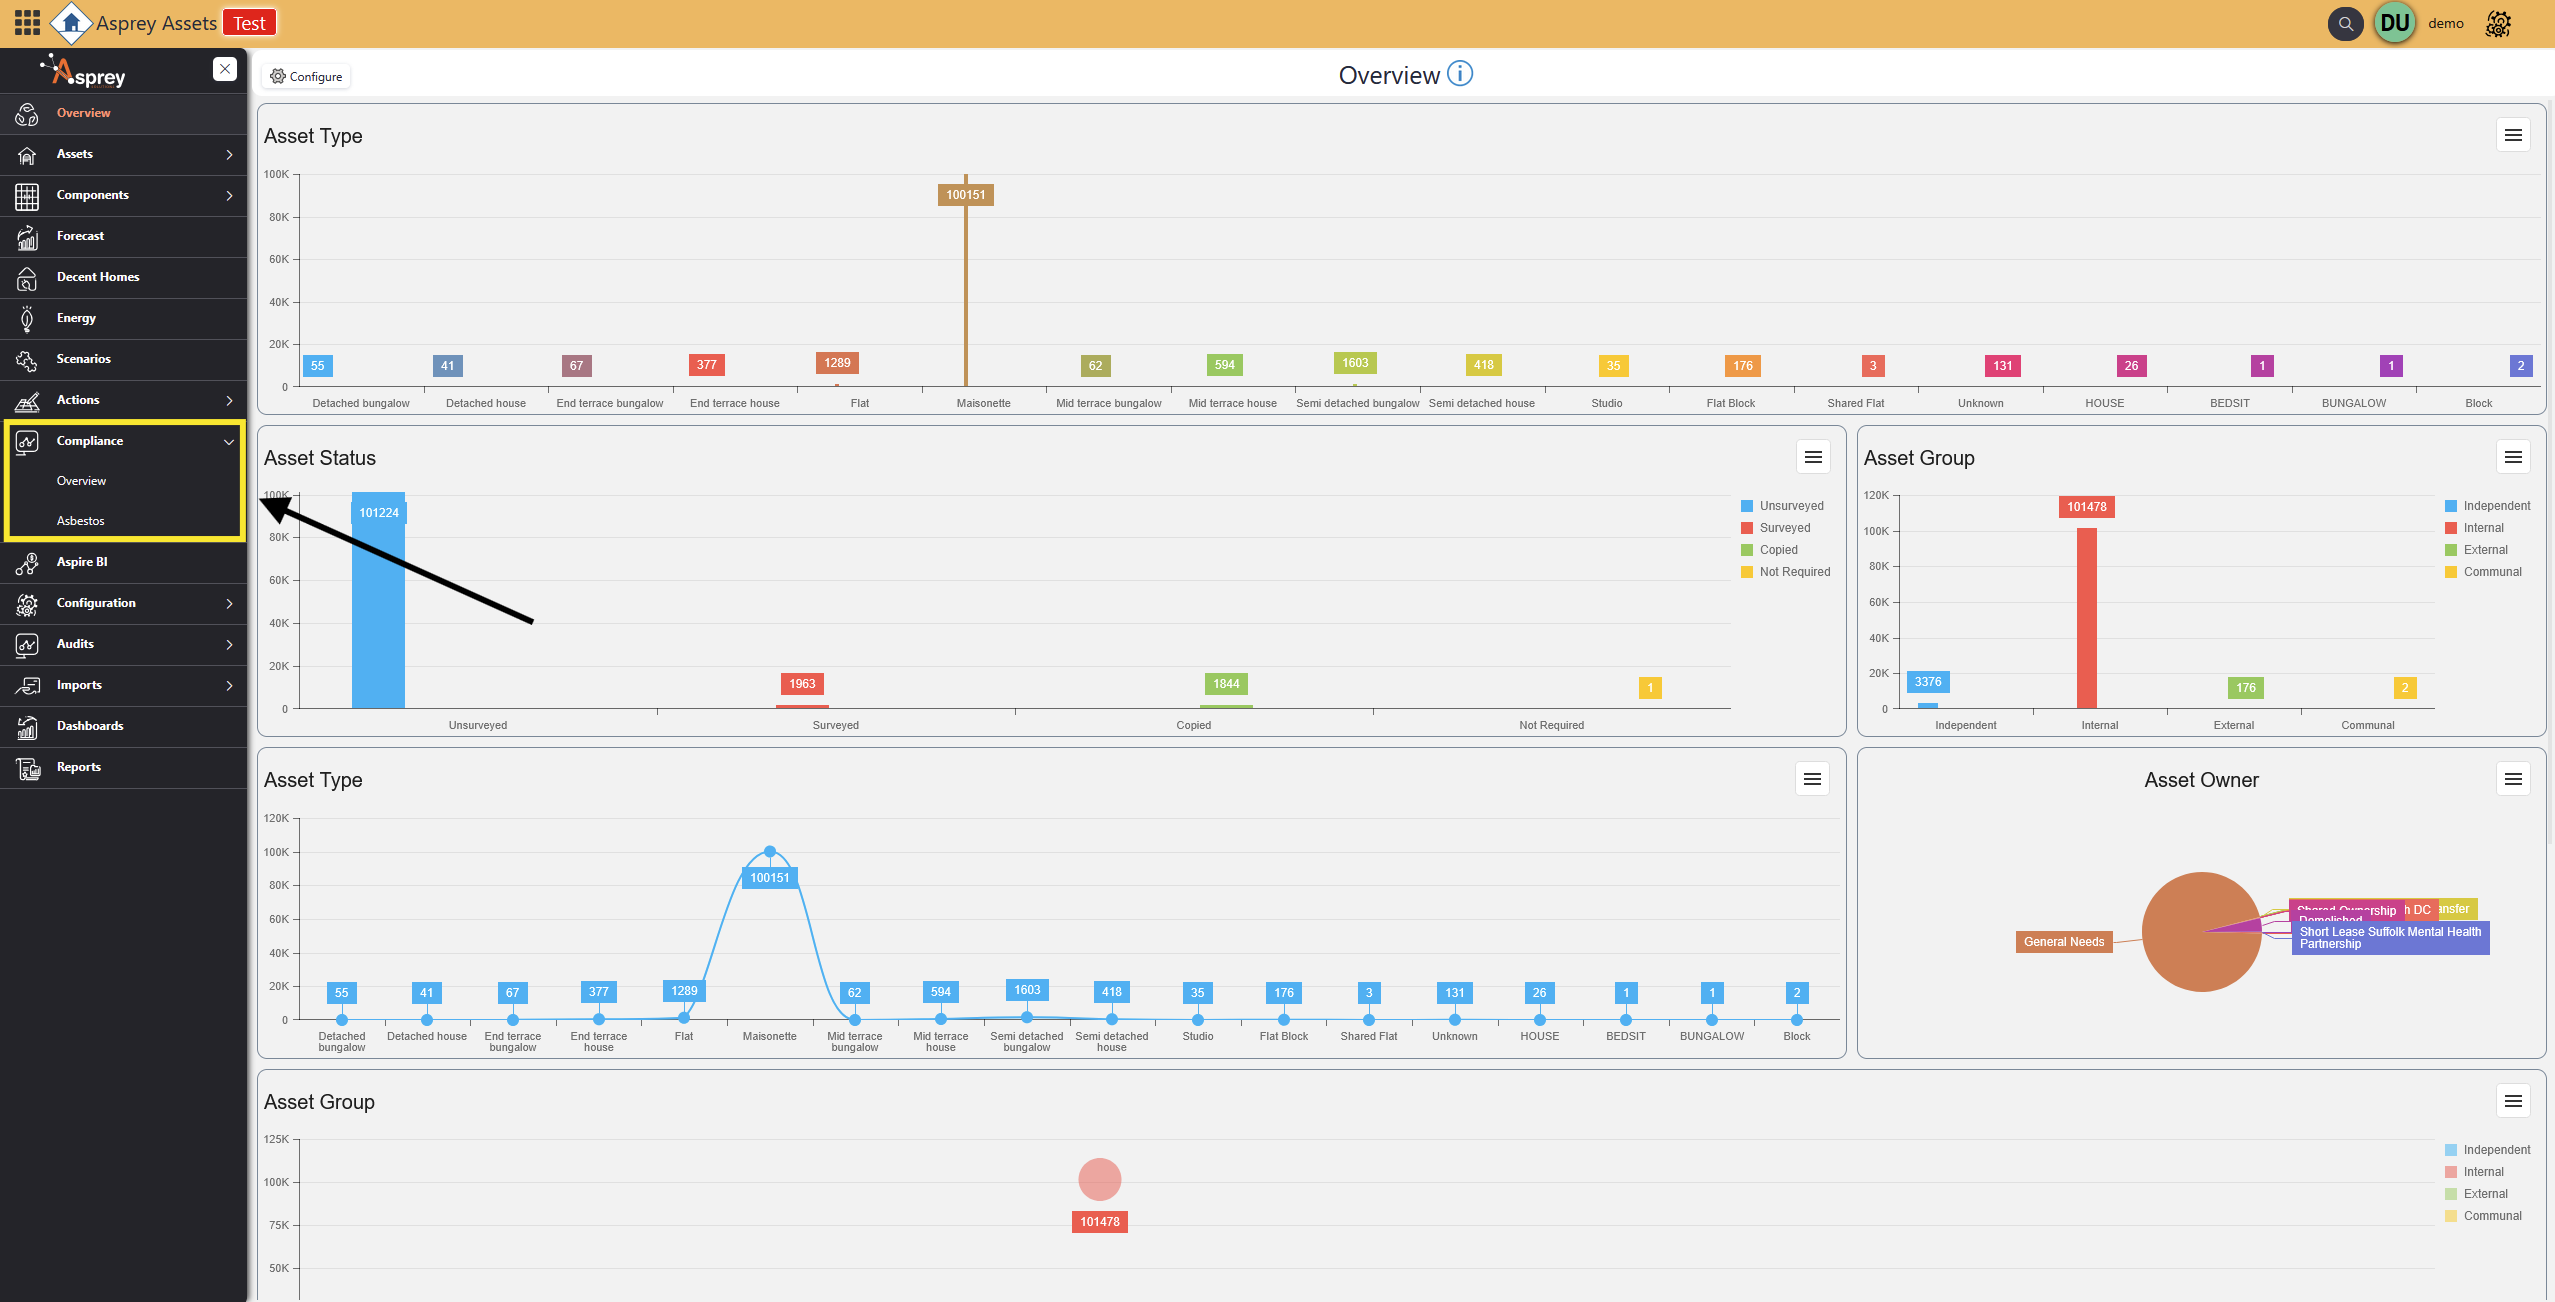This screenshot has height=1302, width=2555.
Task: Click the Configure button
Action: click(306, 76)
